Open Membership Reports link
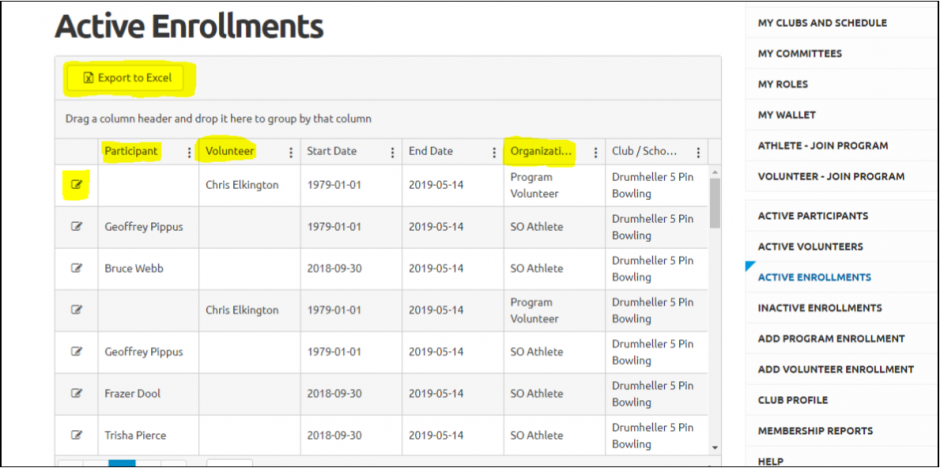 [815, 431]
